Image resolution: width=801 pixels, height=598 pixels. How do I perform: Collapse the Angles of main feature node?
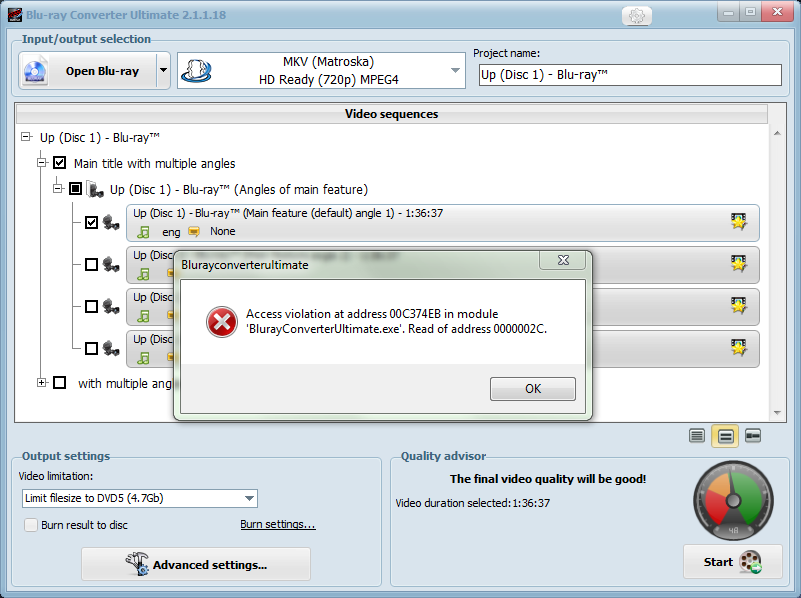click(x=59, y=189)
